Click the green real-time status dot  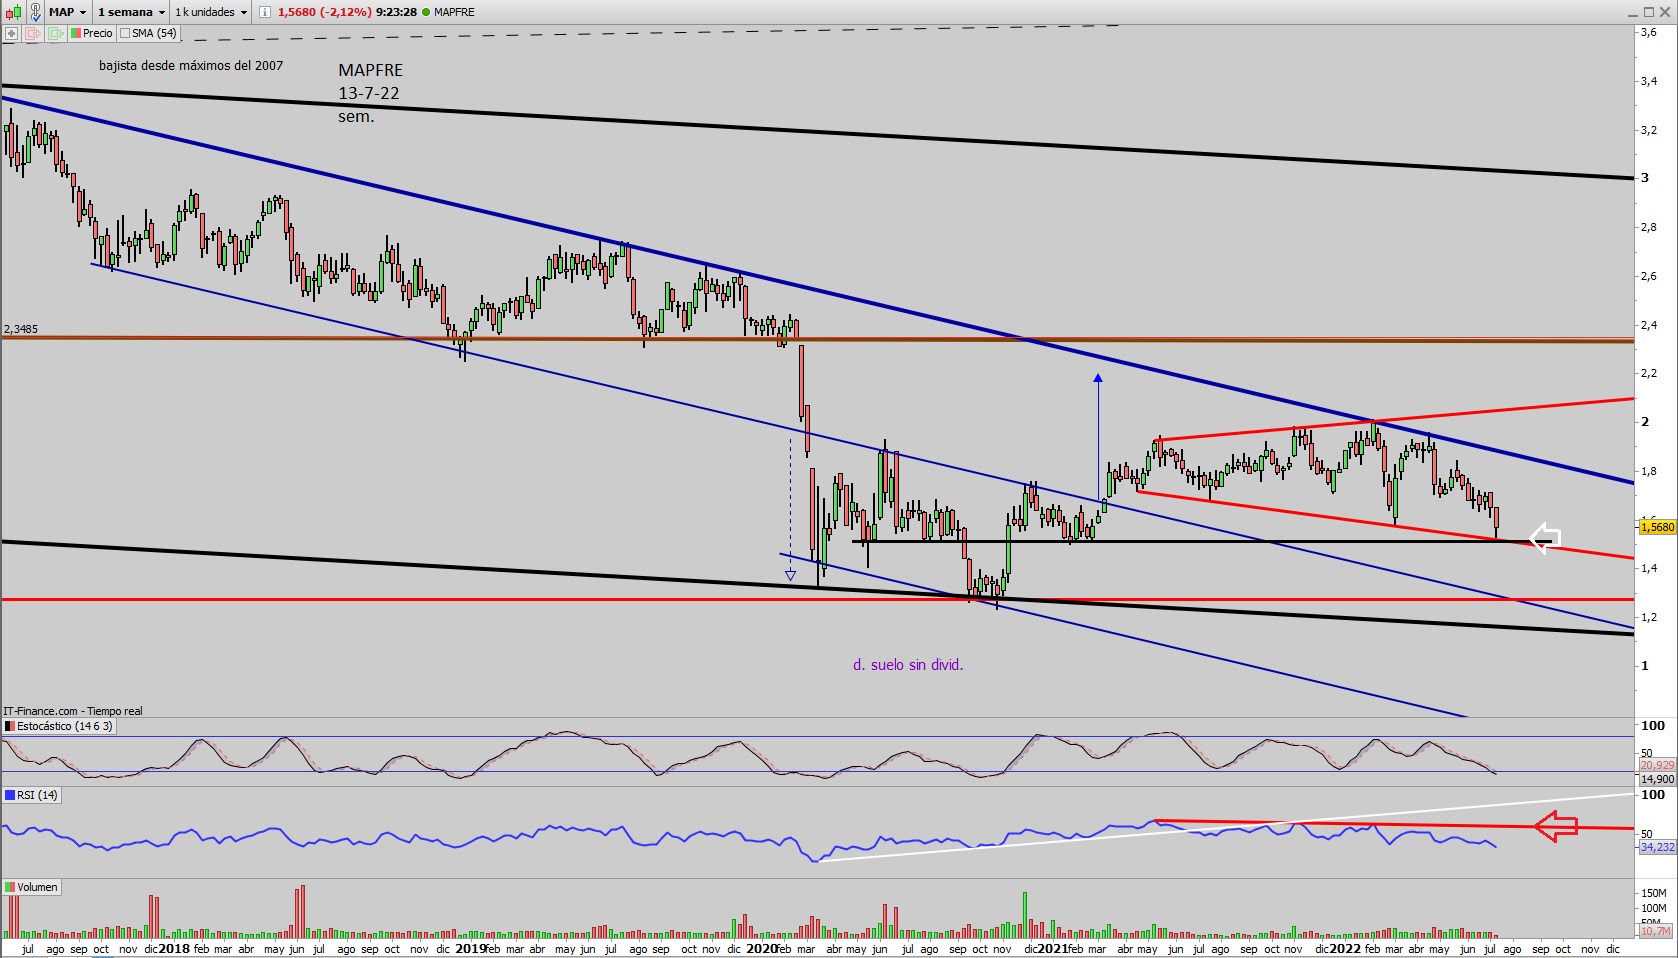pyautogui.click(x=426, y=12)
